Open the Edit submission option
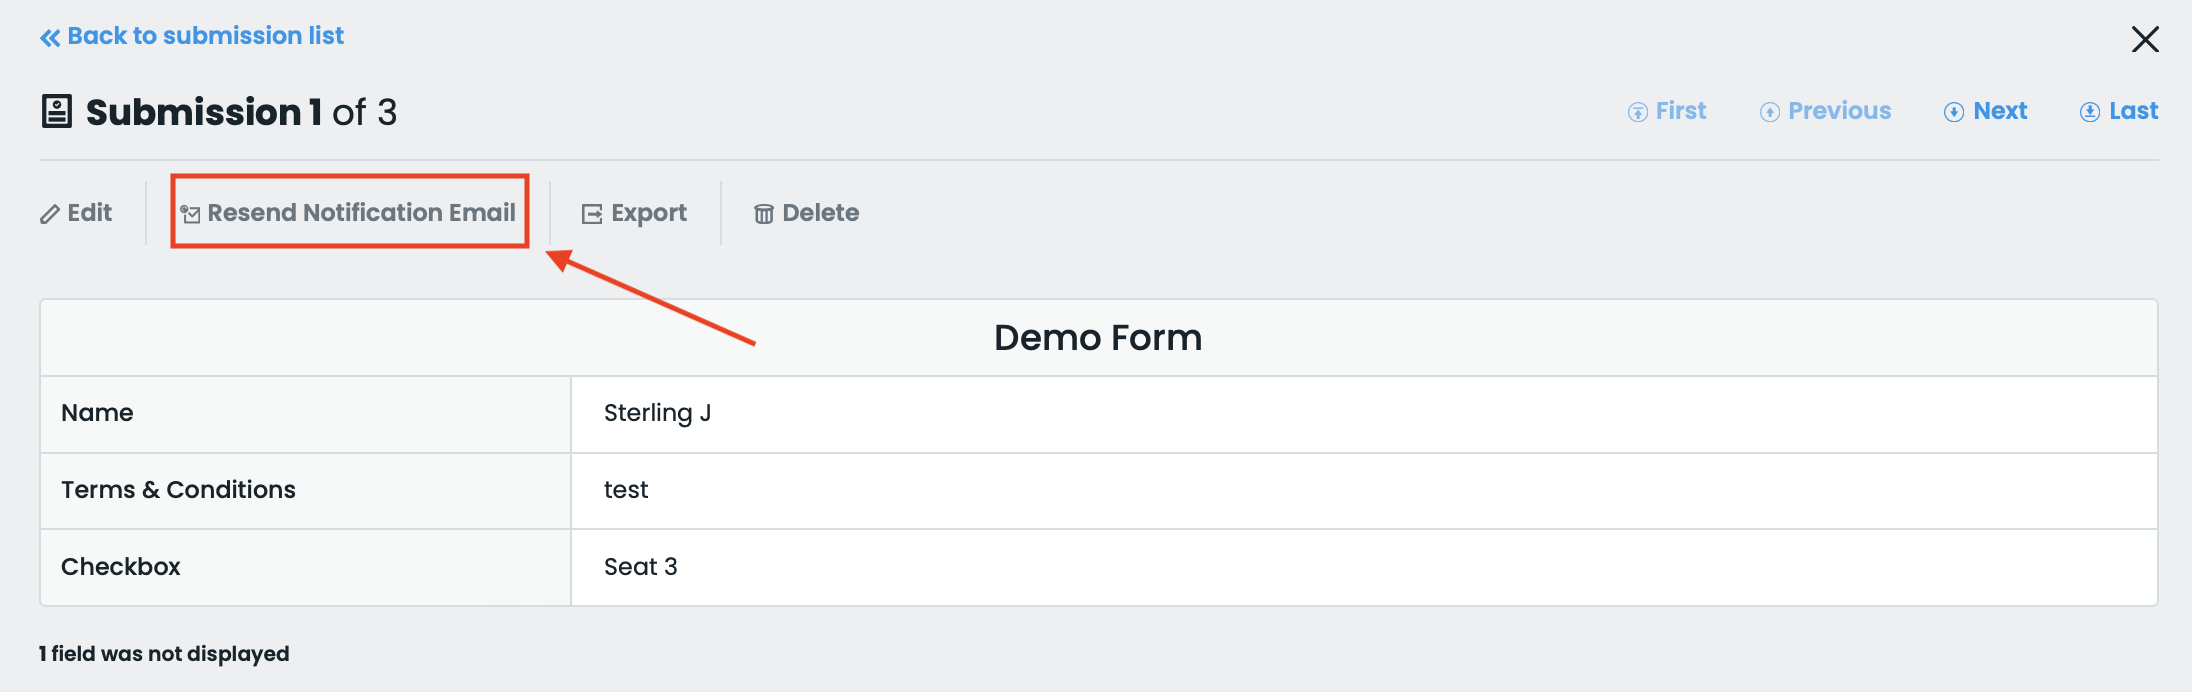Image resolution: width=2192 pixels, height=692 pixels. pos(89,213)
